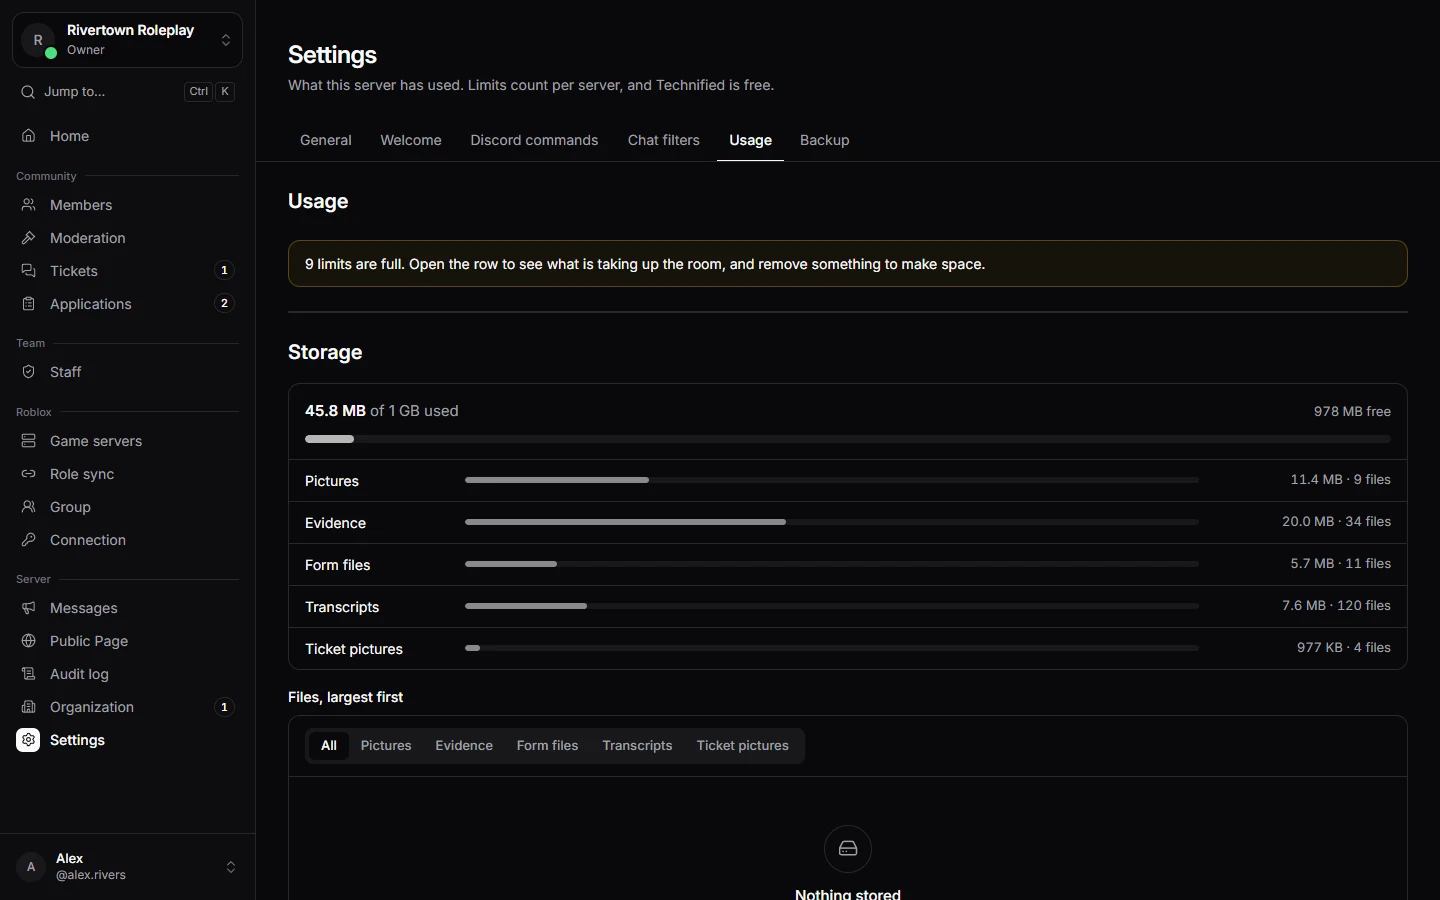
Task: Filter files list by Transcripts
Action: [x=637, y=746]
